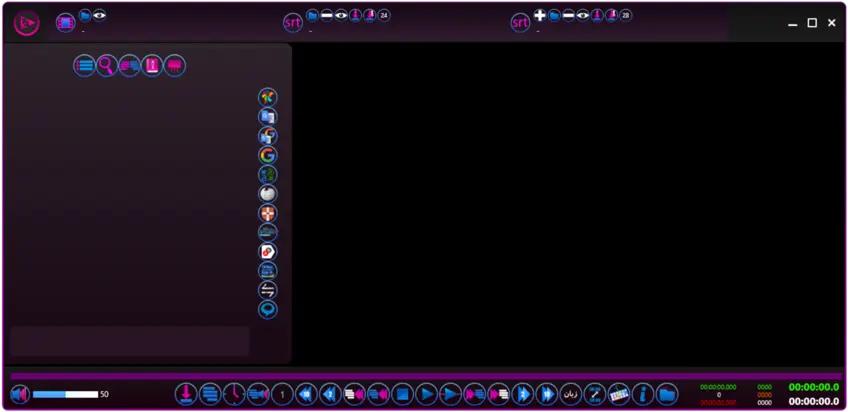Toggle the eye icon next to video icon
The width and height of the screenshot is (848, 412).
tap(99, 15)
